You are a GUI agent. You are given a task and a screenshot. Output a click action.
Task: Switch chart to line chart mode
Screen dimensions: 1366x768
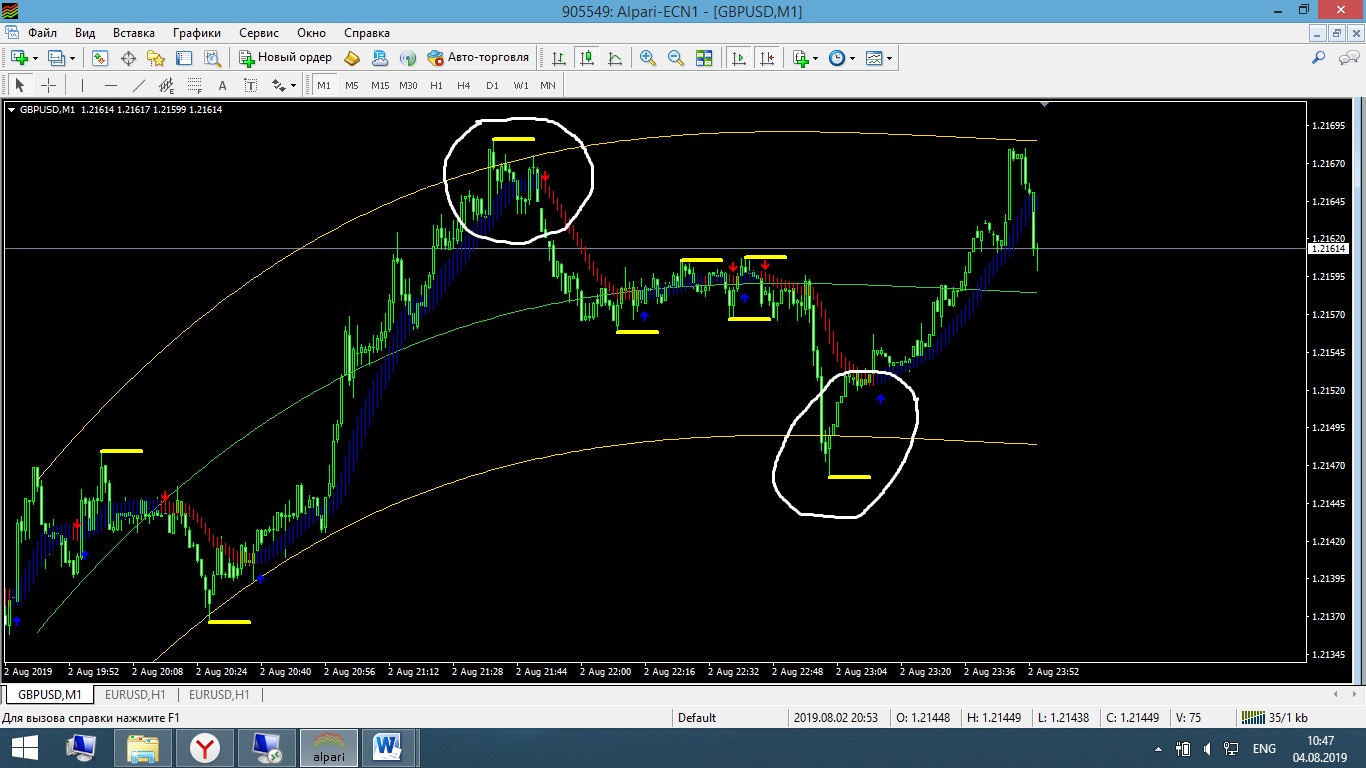615,58
